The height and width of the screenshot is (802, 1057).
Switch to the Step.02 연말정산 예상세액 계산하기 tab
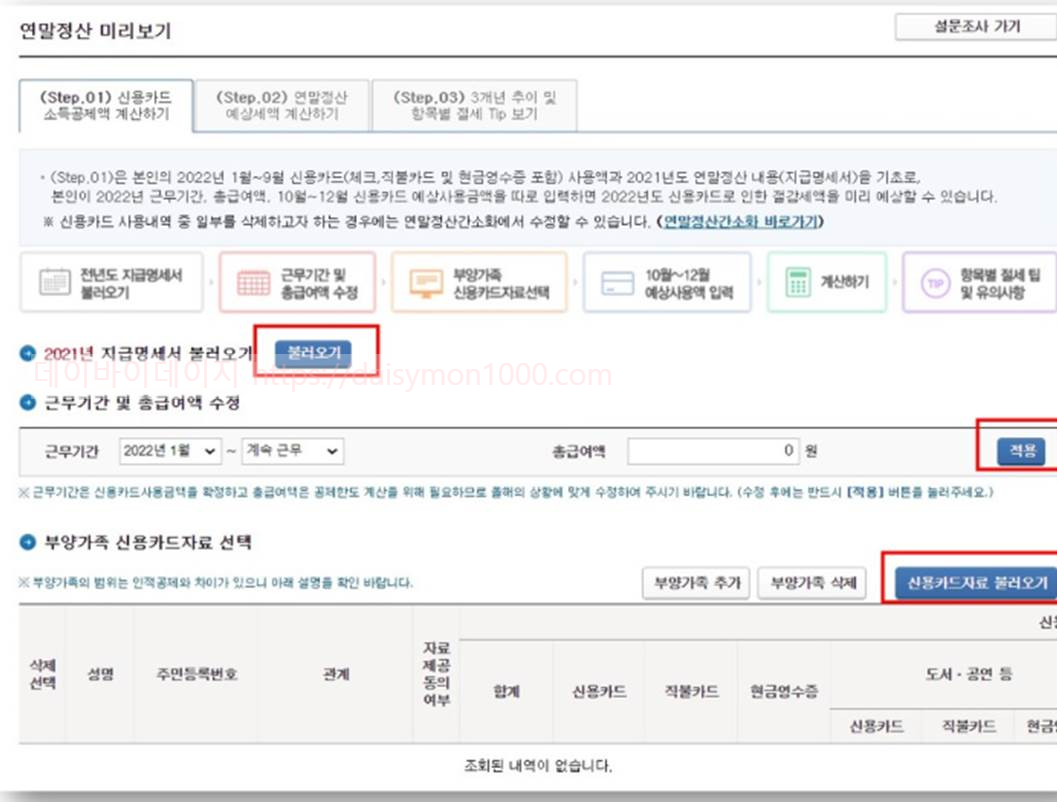pyautogui.click(x=285, y=102)
